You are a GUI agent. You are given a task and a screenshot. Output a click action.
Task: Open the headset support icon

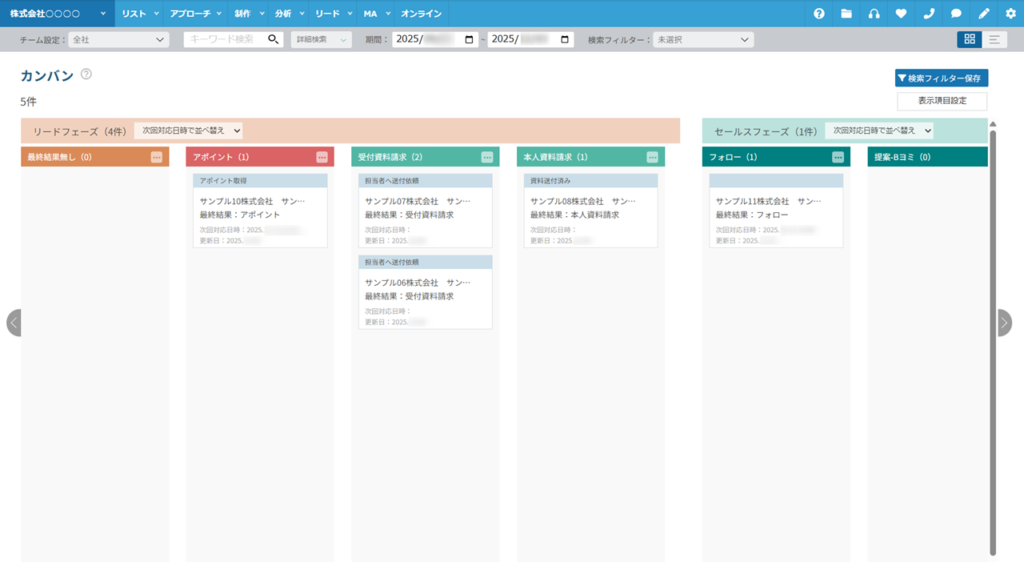coord(874,13)
